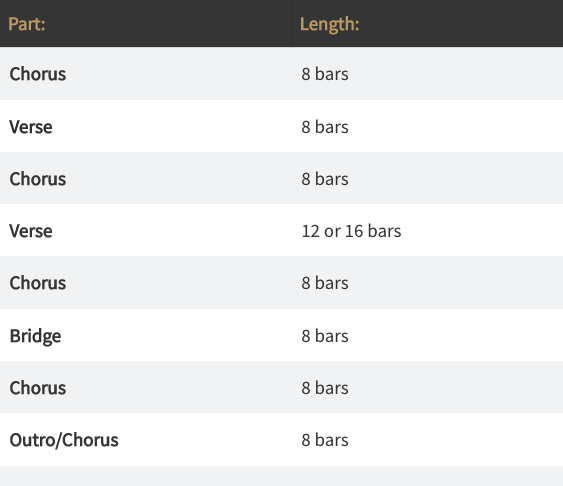Image resolution: width=563 pixels, height=486 pixels.
Task: Select "8 bars" in the first Chorus row
Action: pos(325,74)
